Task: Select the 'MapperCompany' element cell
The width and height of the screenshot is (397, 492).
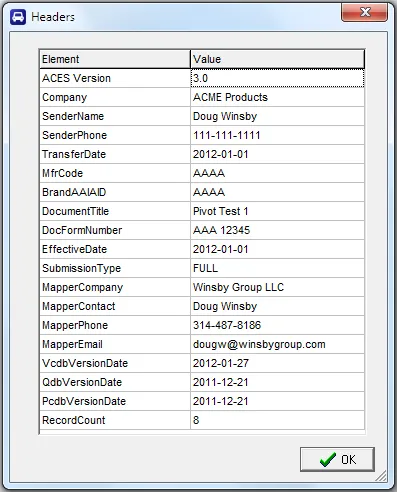Action: coord(115,287)
